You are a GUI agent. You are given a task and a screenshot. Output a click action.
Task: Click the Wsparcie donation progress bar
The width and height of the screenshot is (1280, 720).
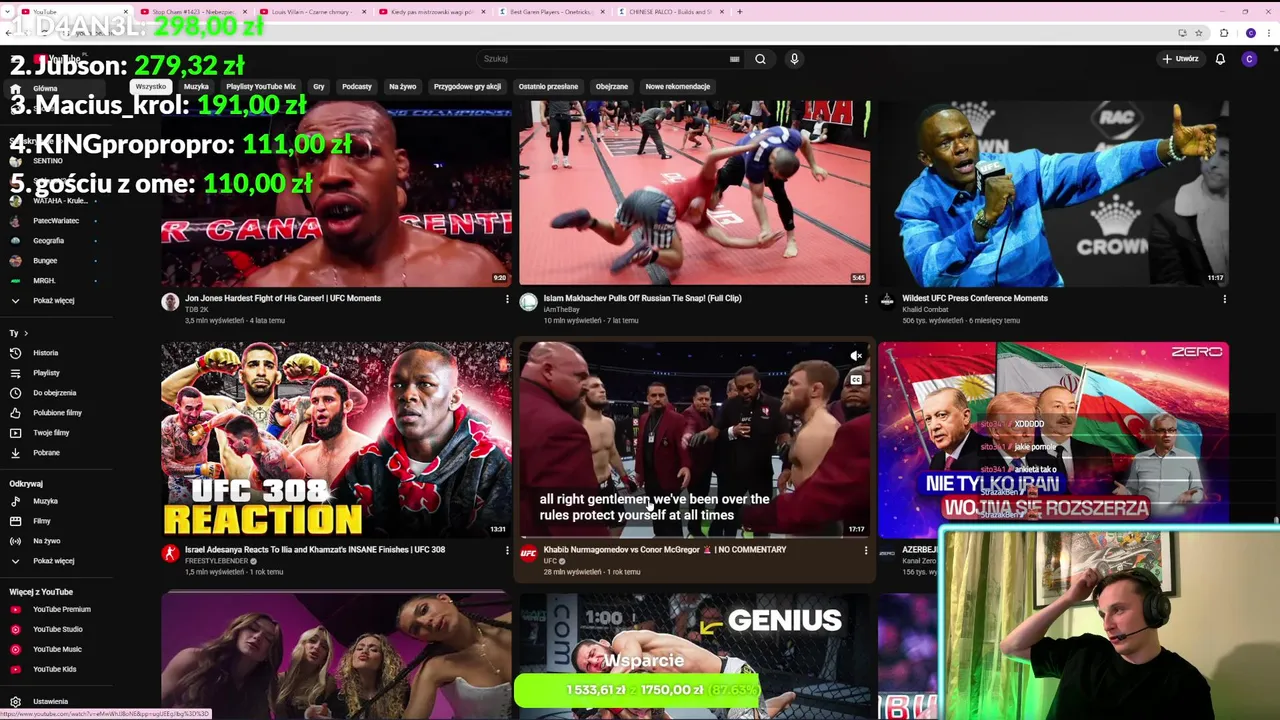(637, 690)
